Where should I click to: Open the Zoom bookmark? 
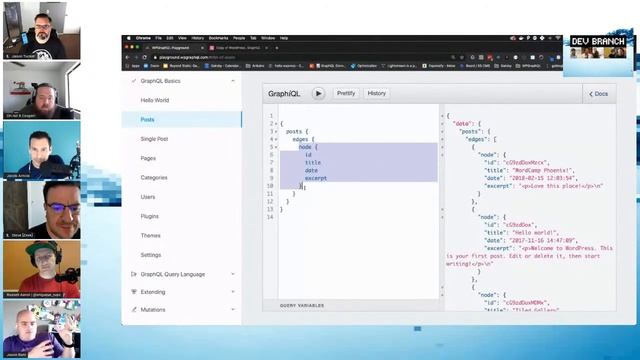[152, 66]
